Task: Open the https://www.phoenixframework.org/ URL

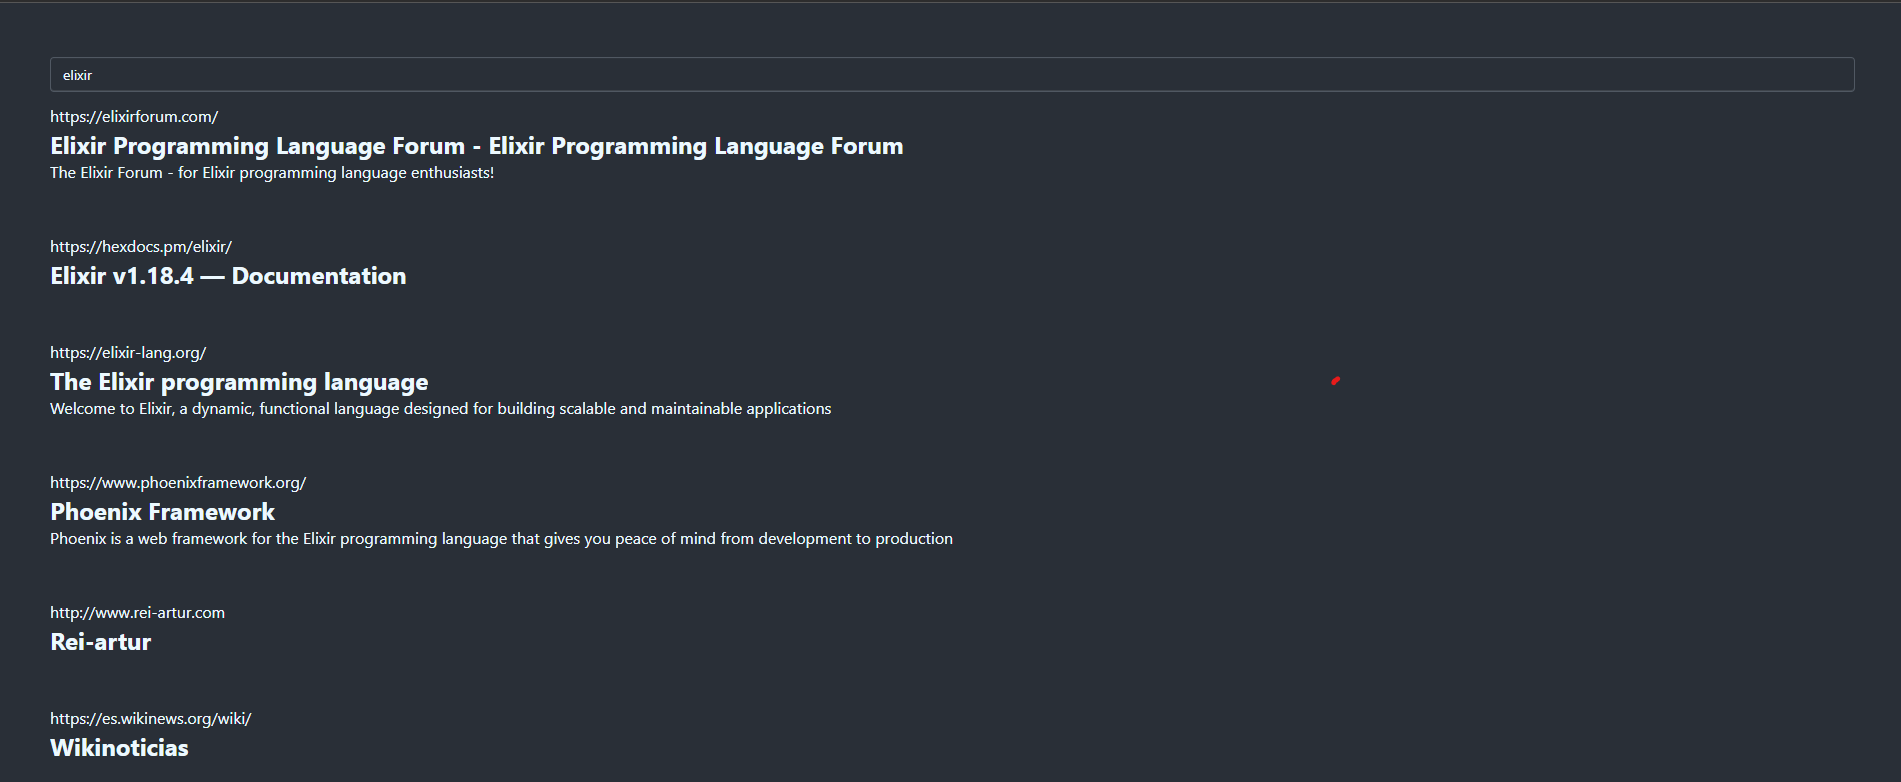Action: (x=178, y=483)
